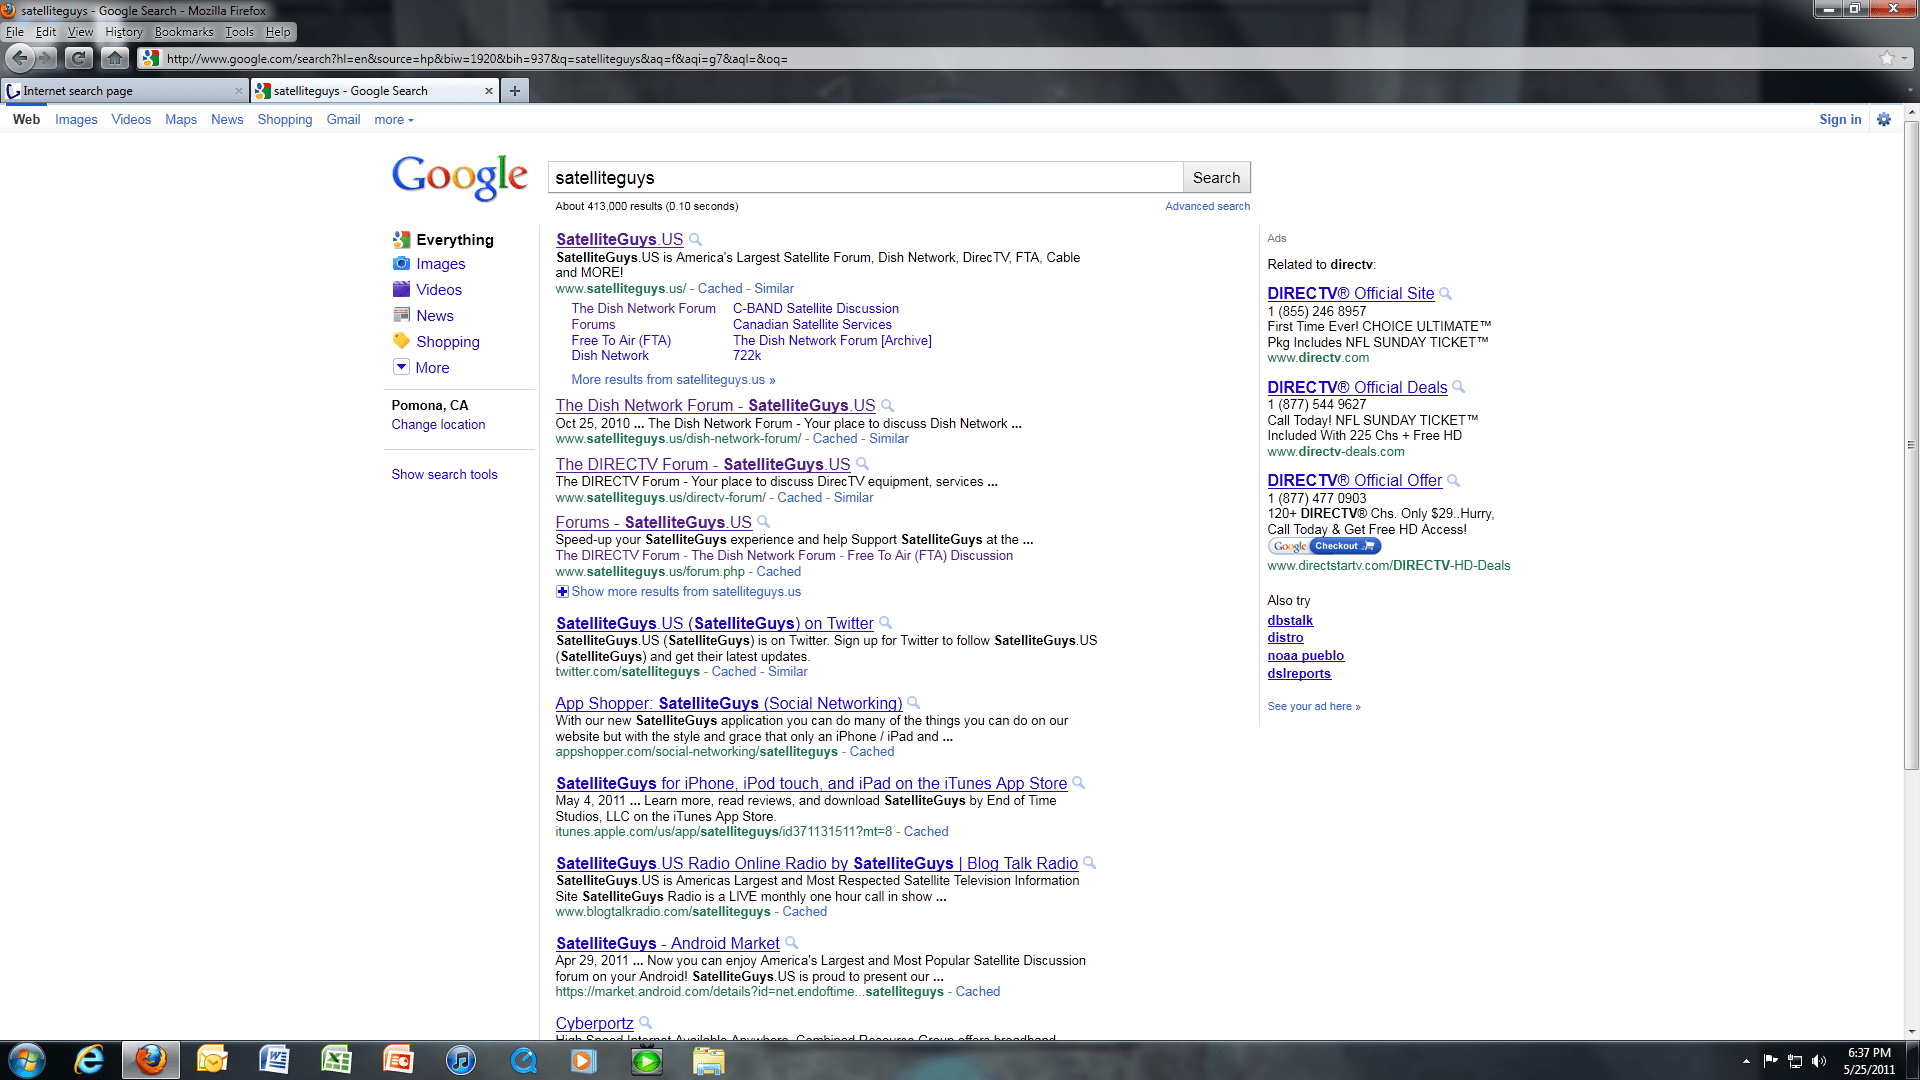The width and height of the screenshot is (1920, 1080).
Task: Click preview magnifier beside Twitter result
Action: (x=886, y=623)
